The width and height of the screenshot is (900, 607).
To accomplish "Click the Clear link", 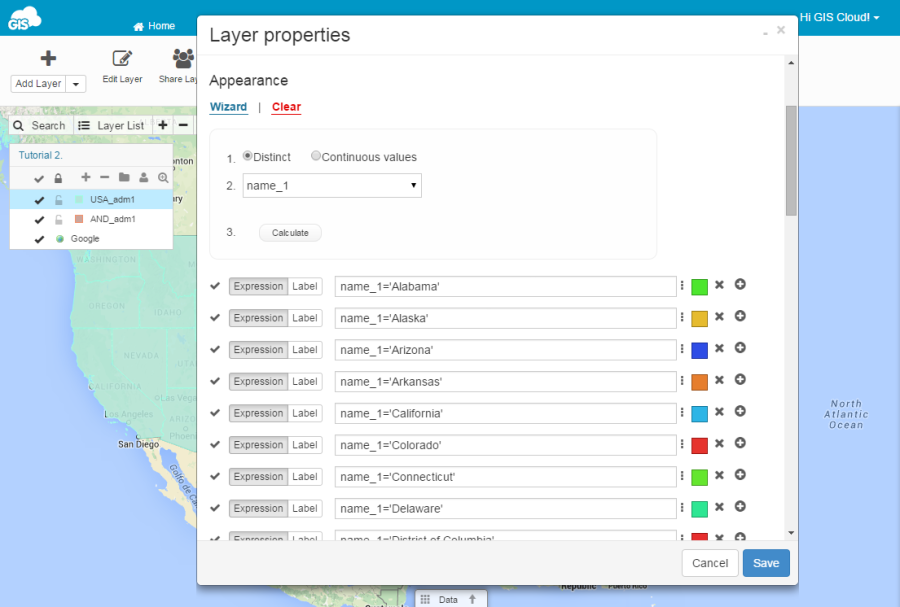I will pos(286,107).
